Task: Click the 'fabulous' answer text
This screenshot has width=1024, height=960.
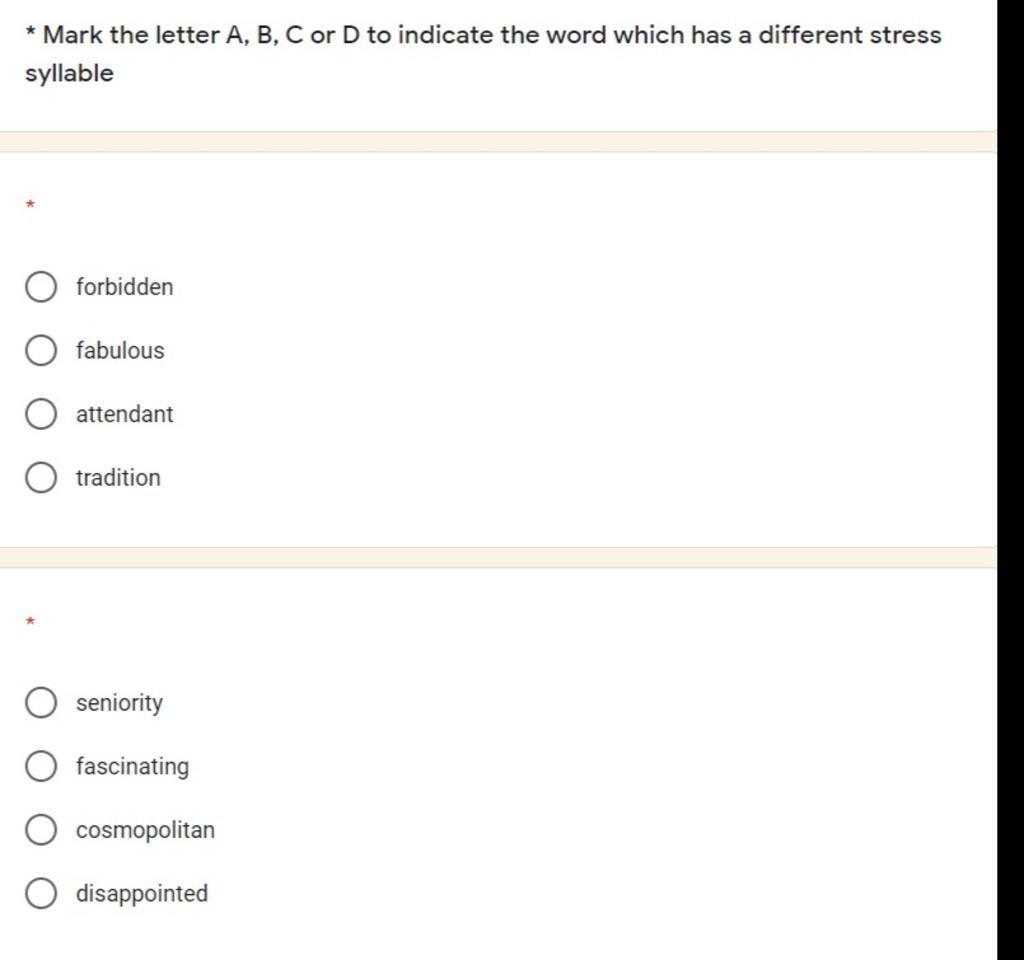Action: [x=120, y=350]
